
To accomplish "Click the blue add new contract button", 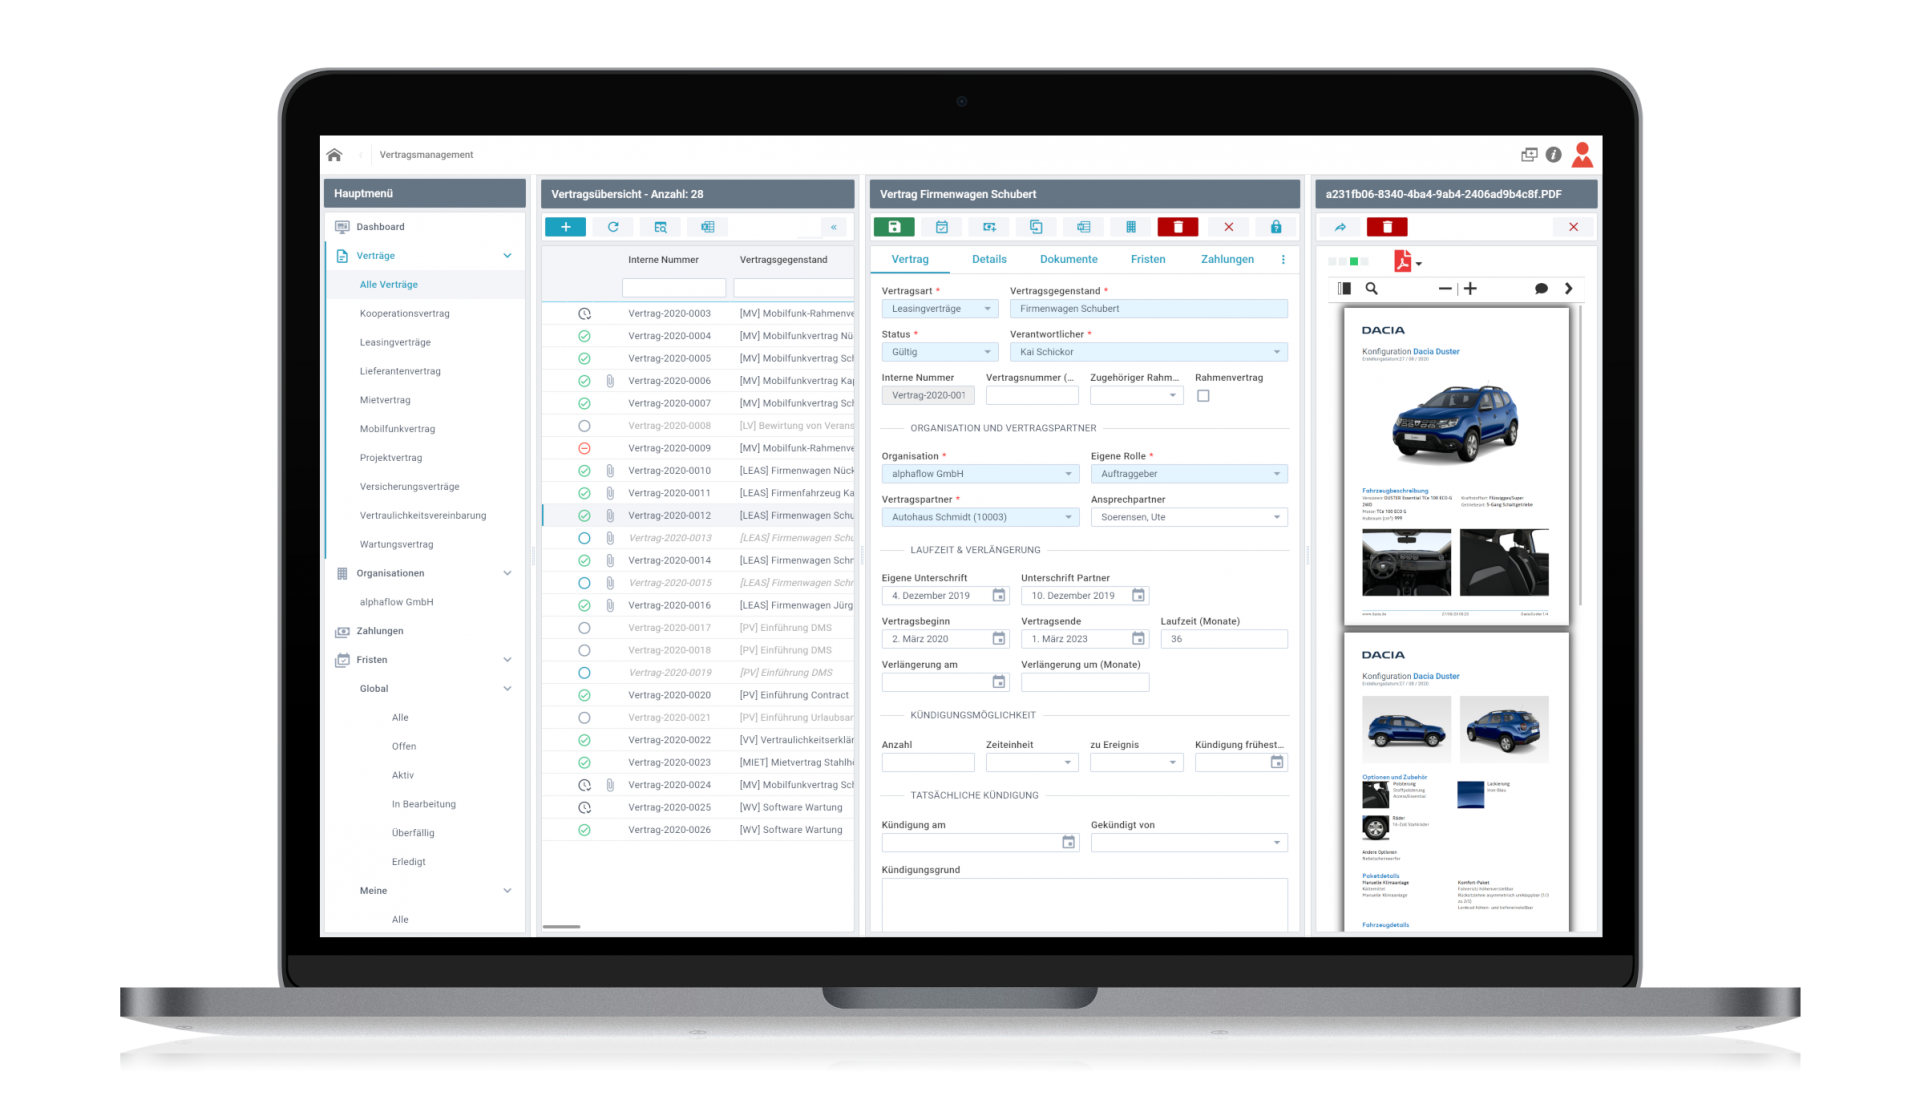I will pyautogui.click(x=565, y=227).
